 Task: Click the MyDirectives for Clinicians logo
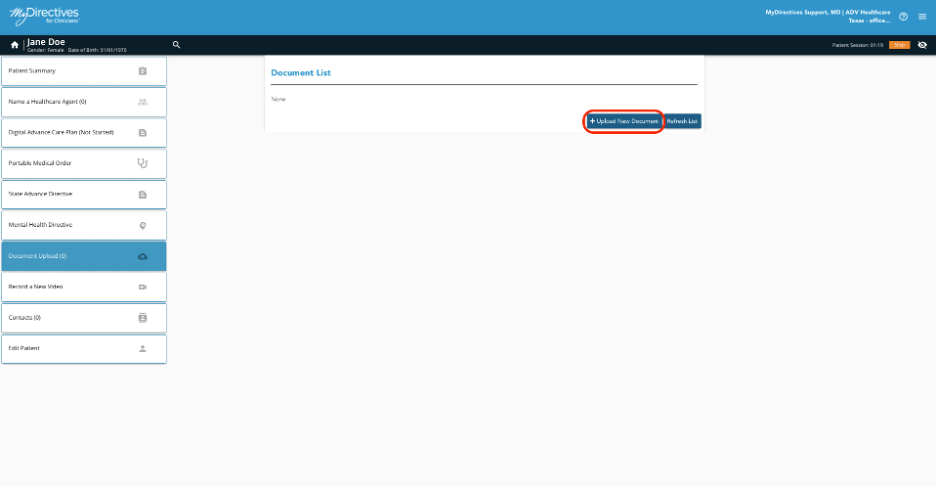coord(44,16)
